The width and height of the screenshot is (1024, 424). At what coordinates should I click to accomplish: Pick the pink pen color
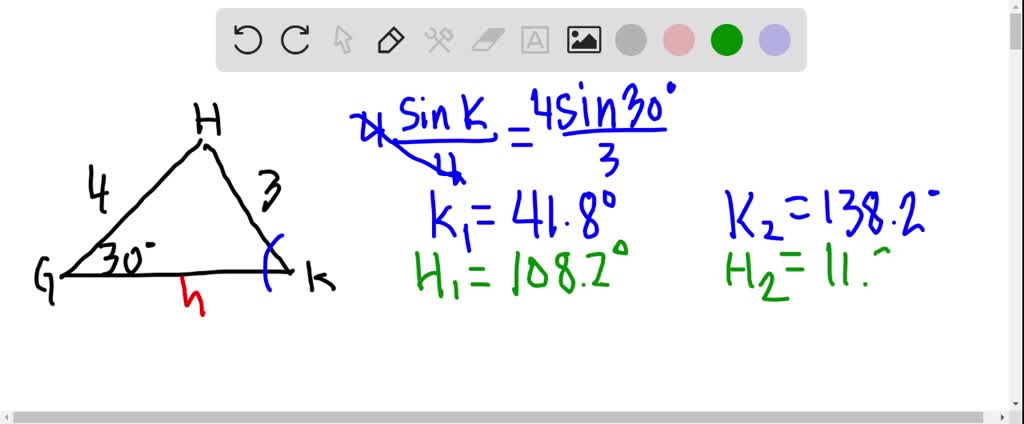pos(679,41)
